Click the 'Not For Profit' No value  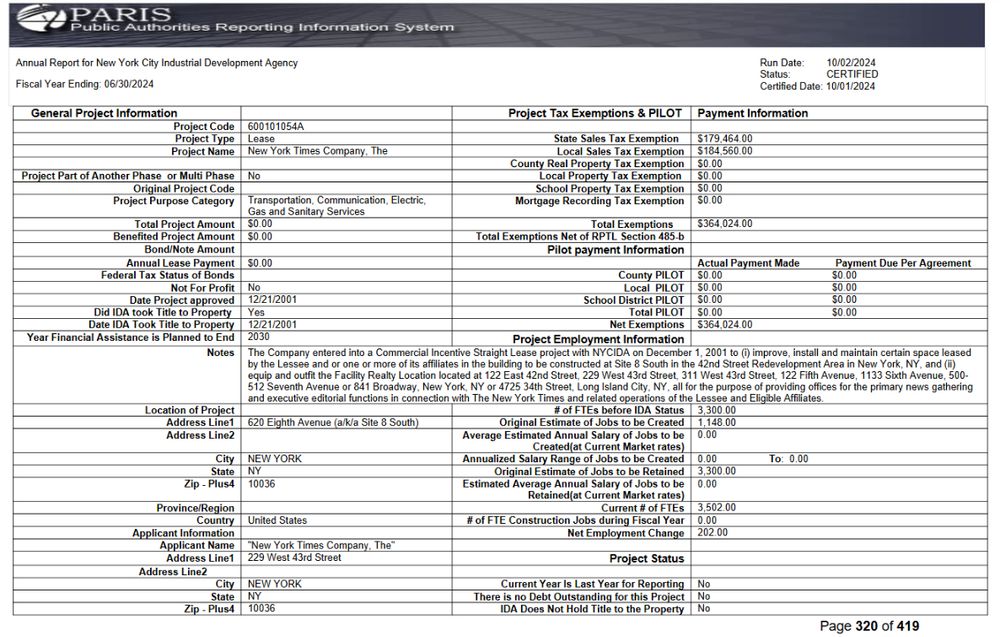[254, 288]
